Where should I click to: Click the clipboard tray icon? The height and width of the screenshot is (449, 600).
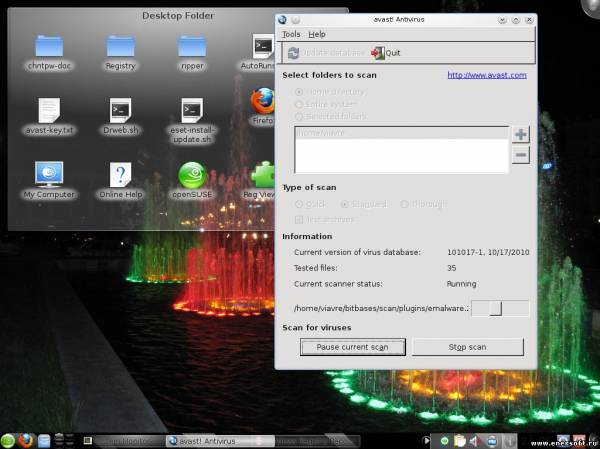(x=460, y=441)
